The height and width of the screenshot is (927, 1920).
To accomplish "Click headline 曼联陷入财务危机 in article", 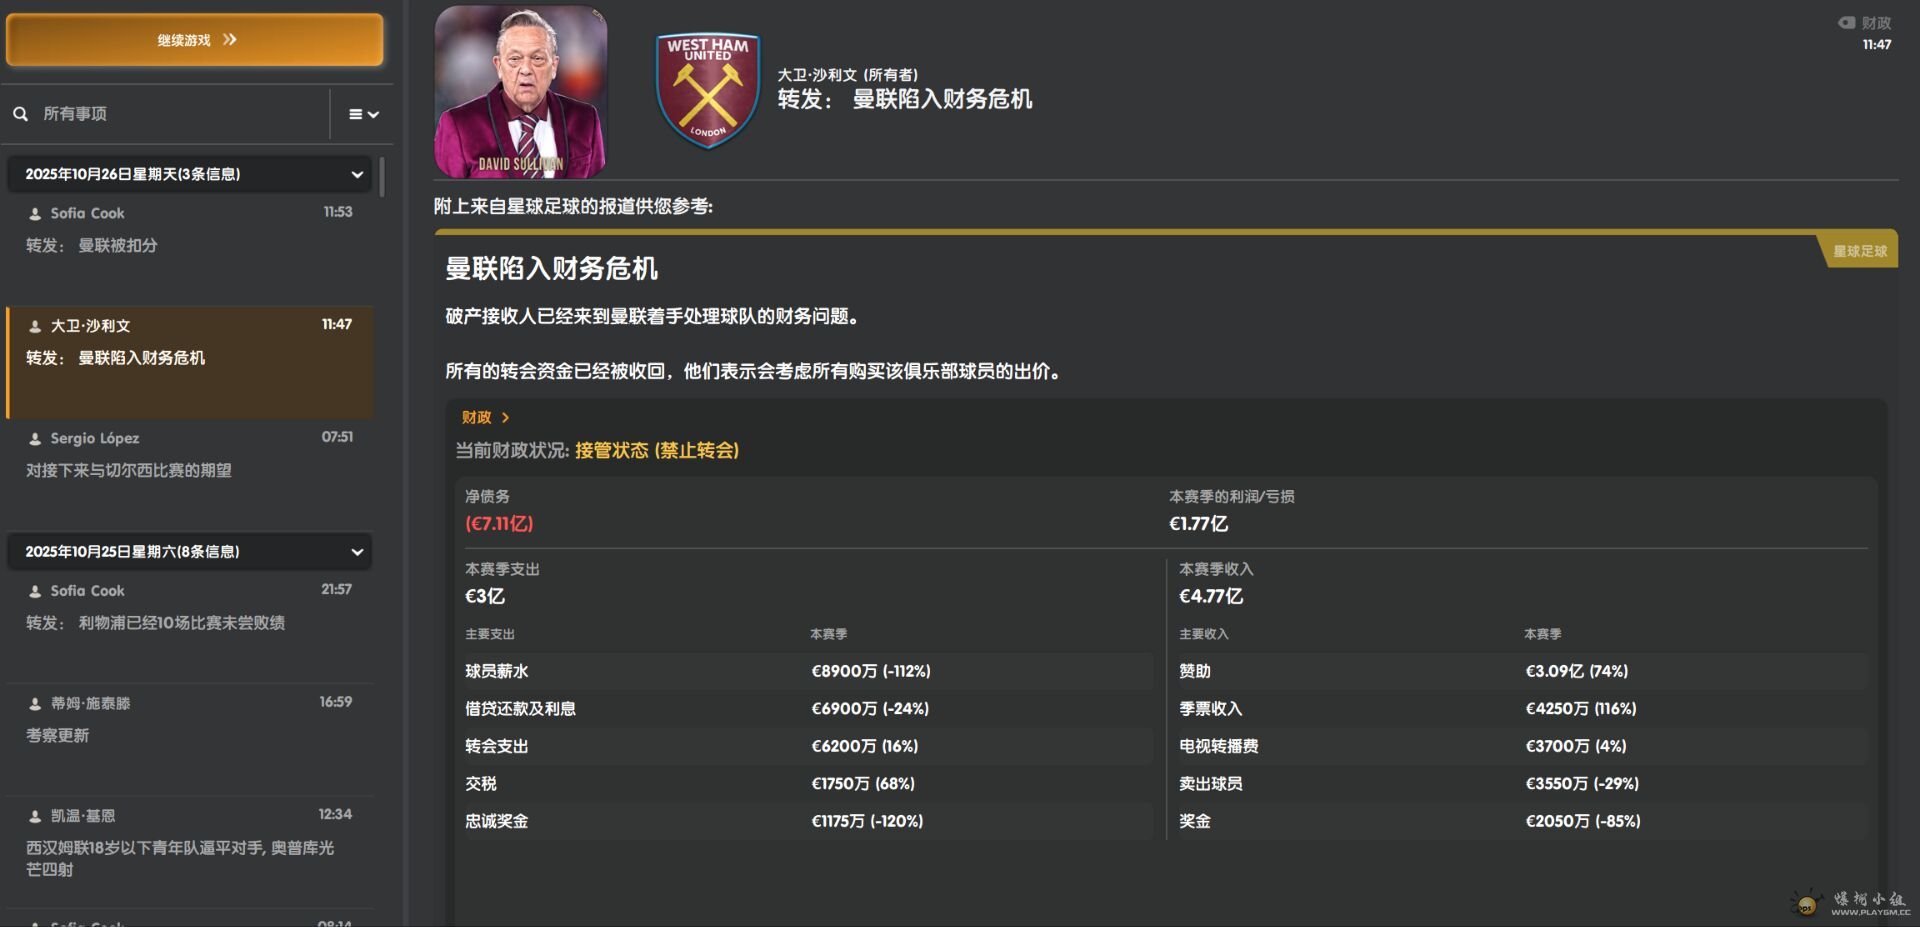I will [551, 268].
